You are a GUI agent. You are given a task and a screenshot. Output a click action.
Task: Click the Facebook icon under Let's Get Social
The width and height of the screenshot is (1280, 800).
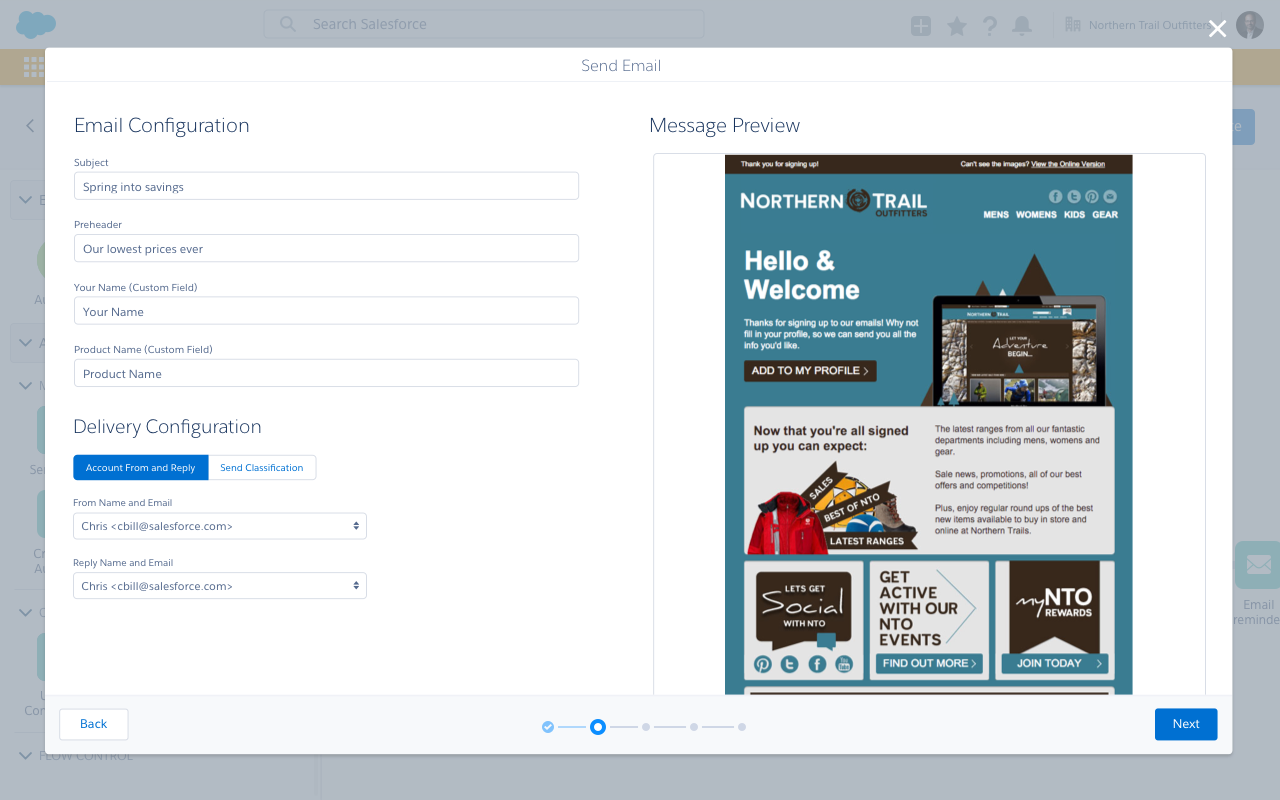(817, 664)
